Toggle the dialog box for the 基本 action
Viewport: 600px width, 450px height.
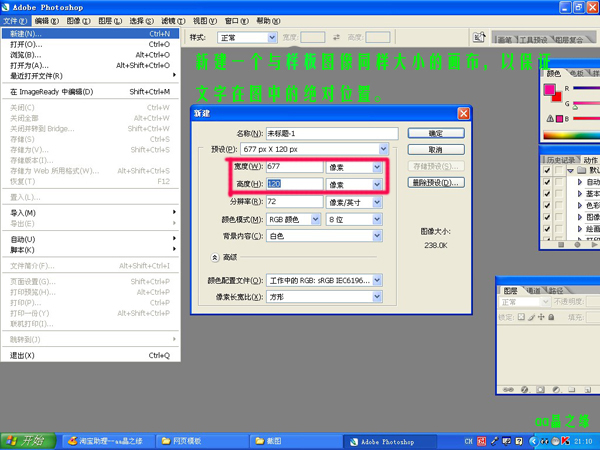559,194
